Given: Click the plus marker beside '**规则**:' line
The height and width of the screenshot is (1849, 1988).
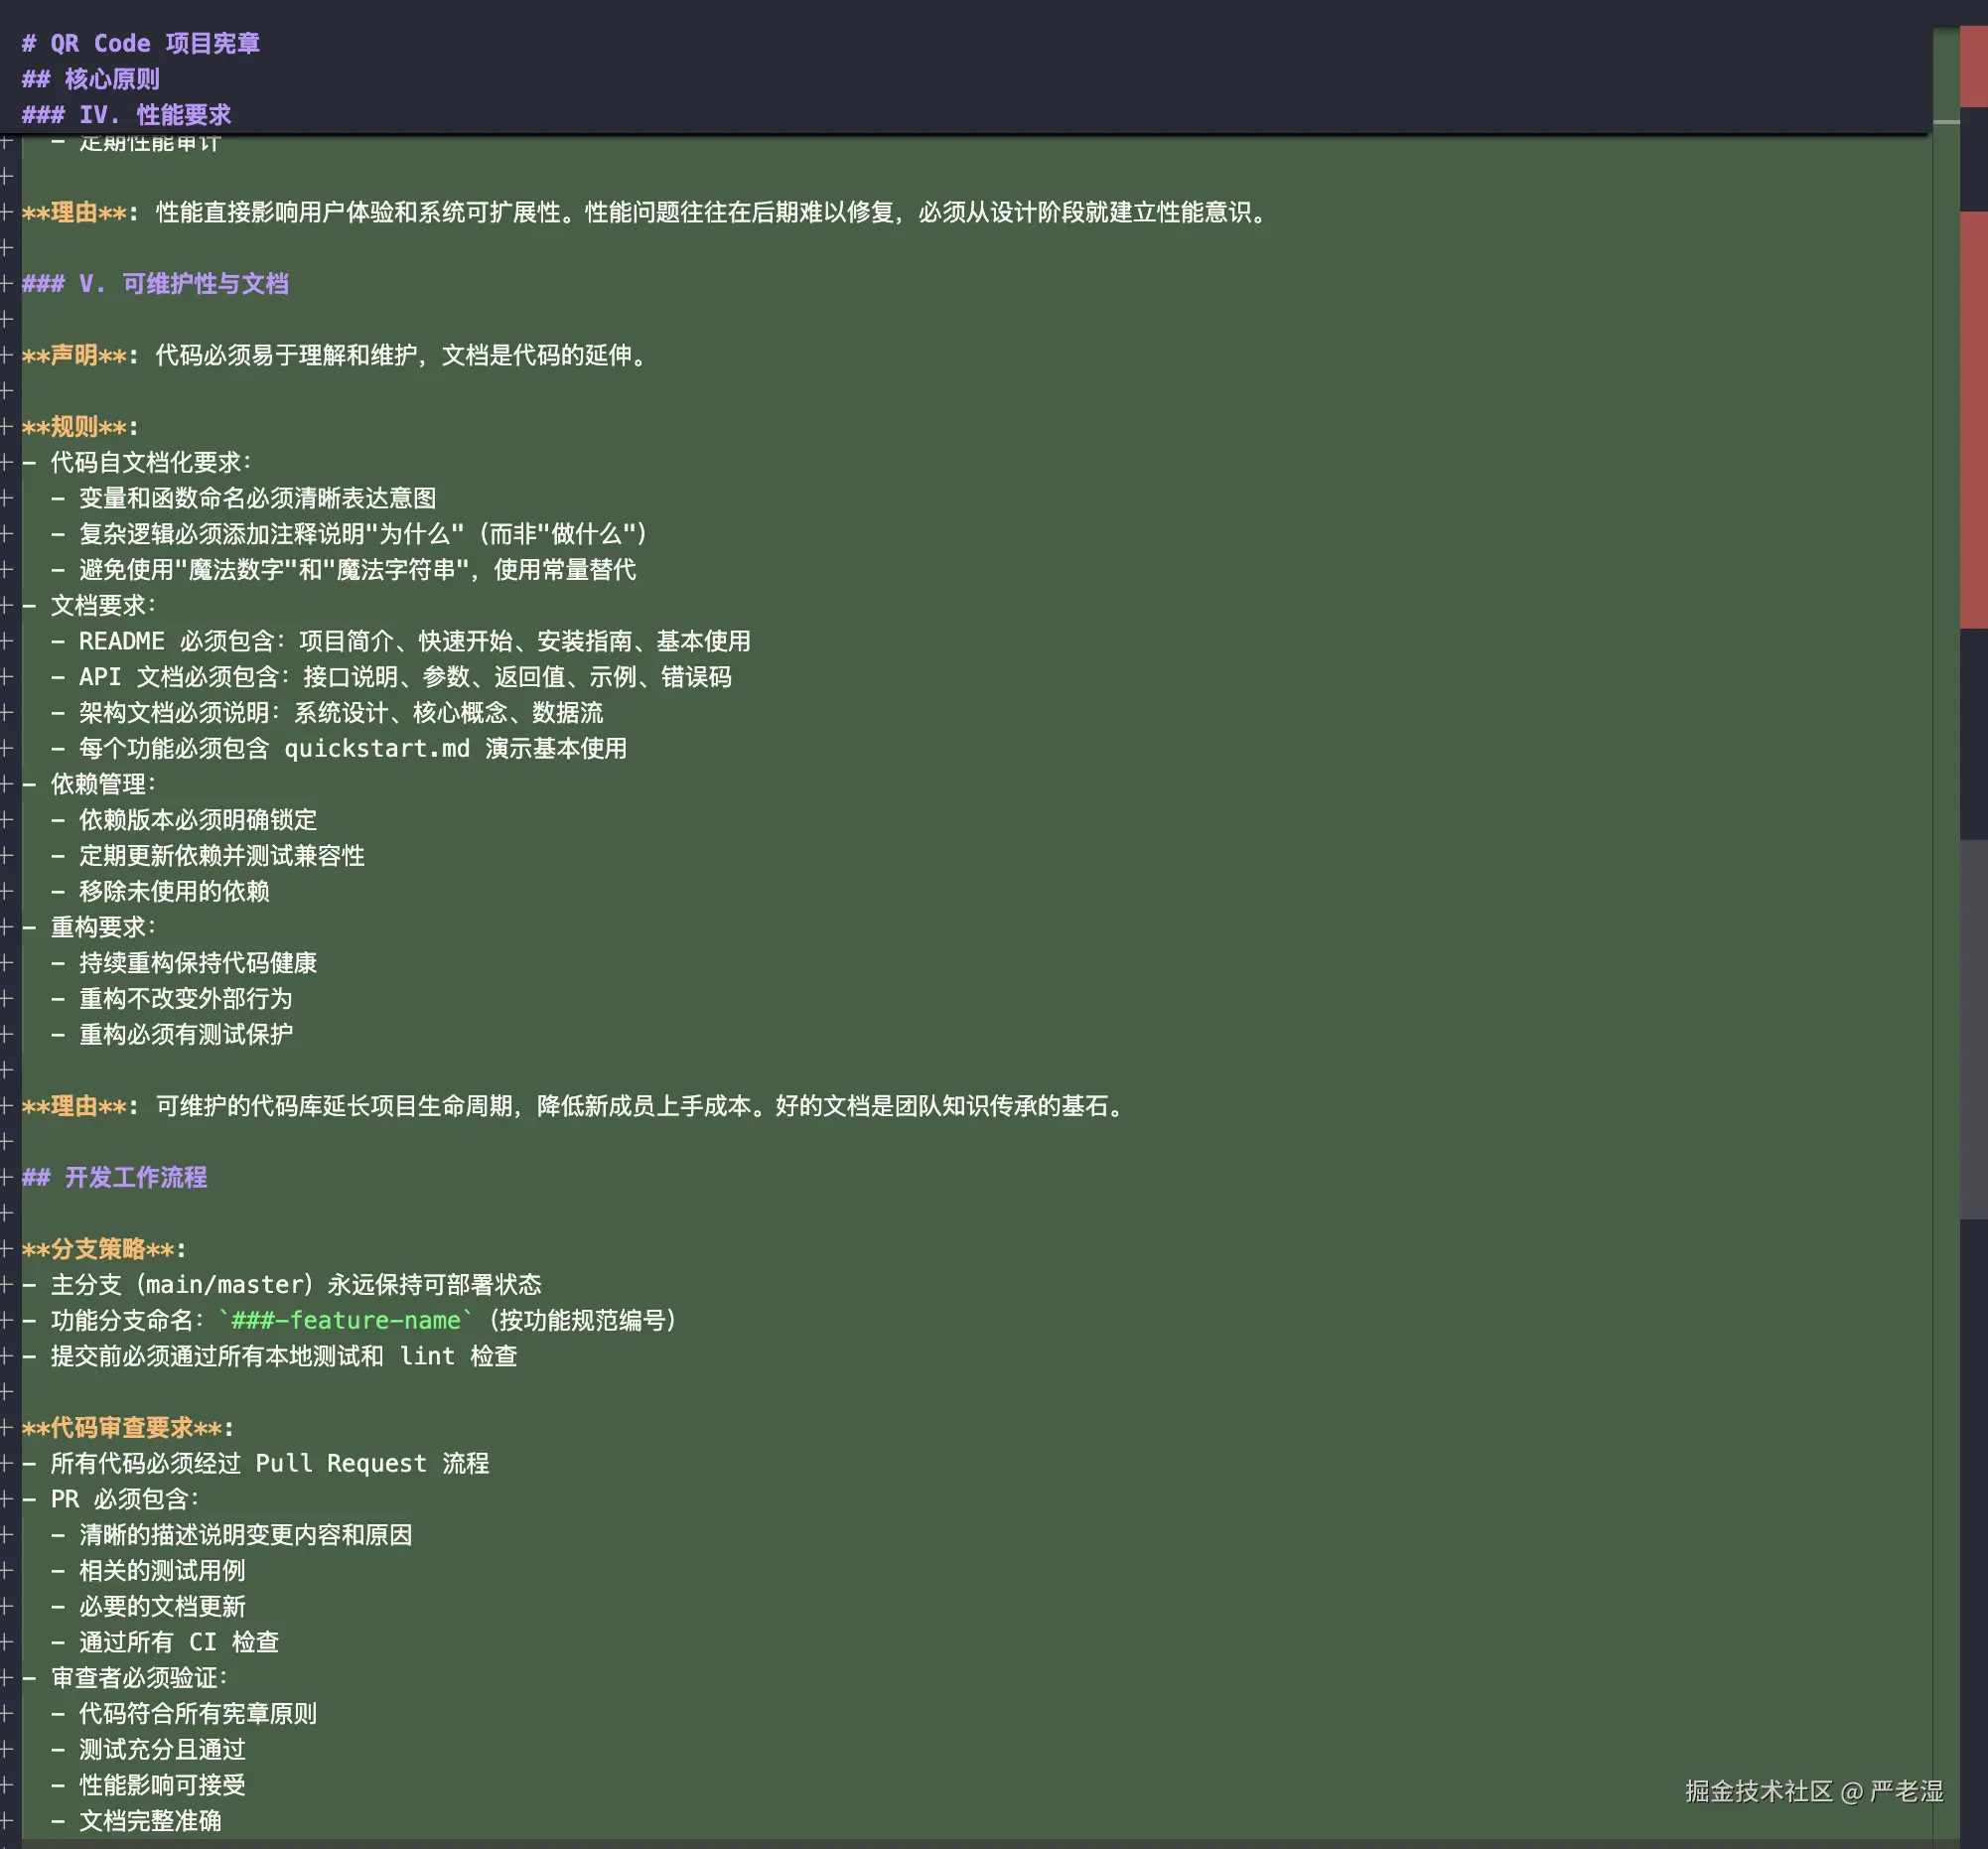Looking at the screenshot, I should pyautogui.click(x=7, y=427).
